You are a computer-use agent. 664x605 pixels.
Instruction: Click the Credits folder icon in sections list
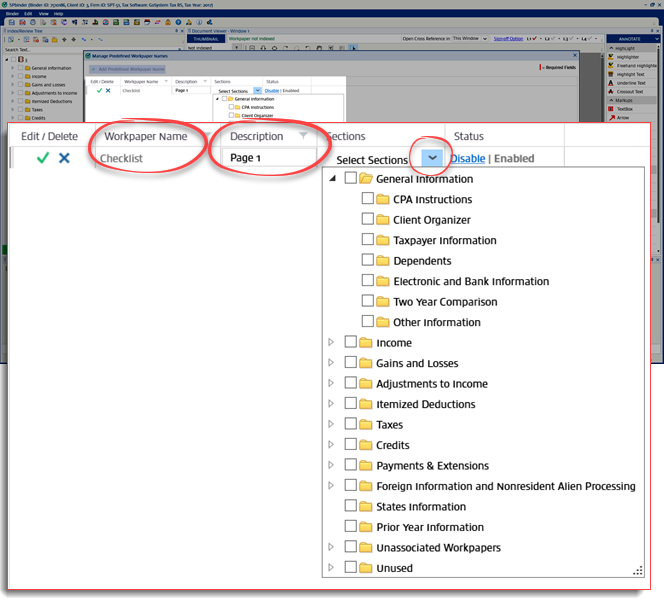click(x=365, y=445)
